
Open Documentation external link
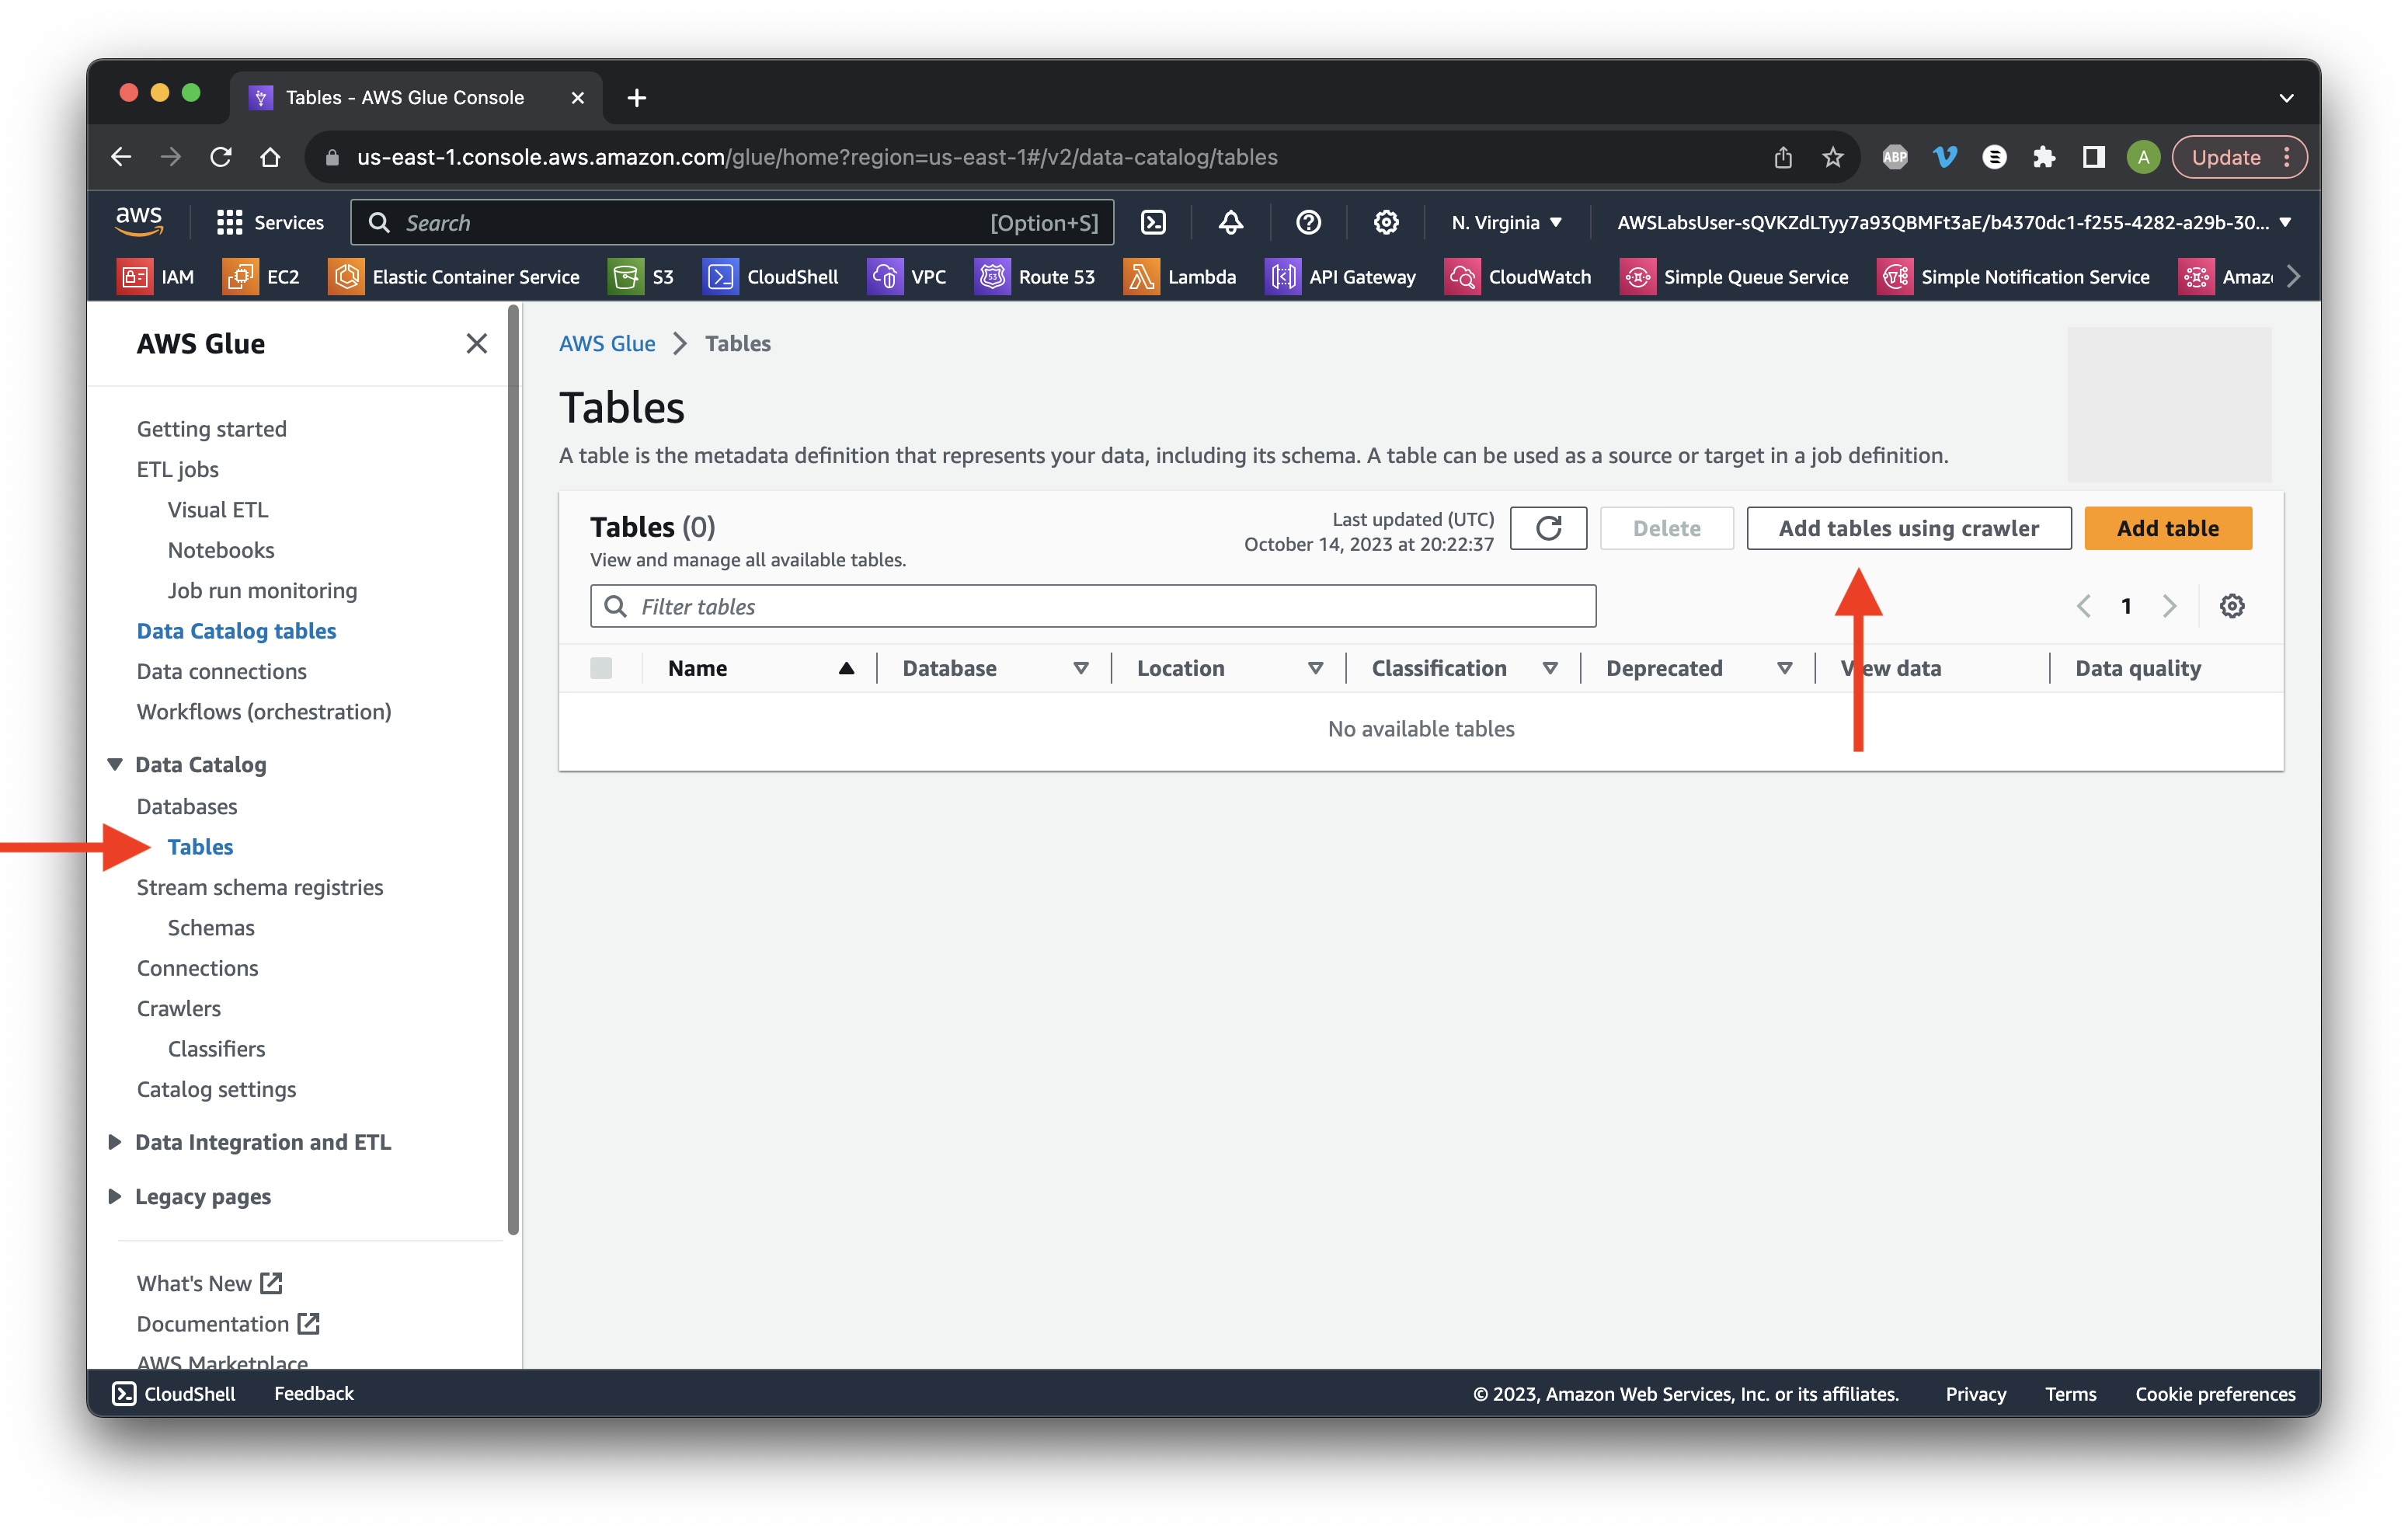(228, 1323)
